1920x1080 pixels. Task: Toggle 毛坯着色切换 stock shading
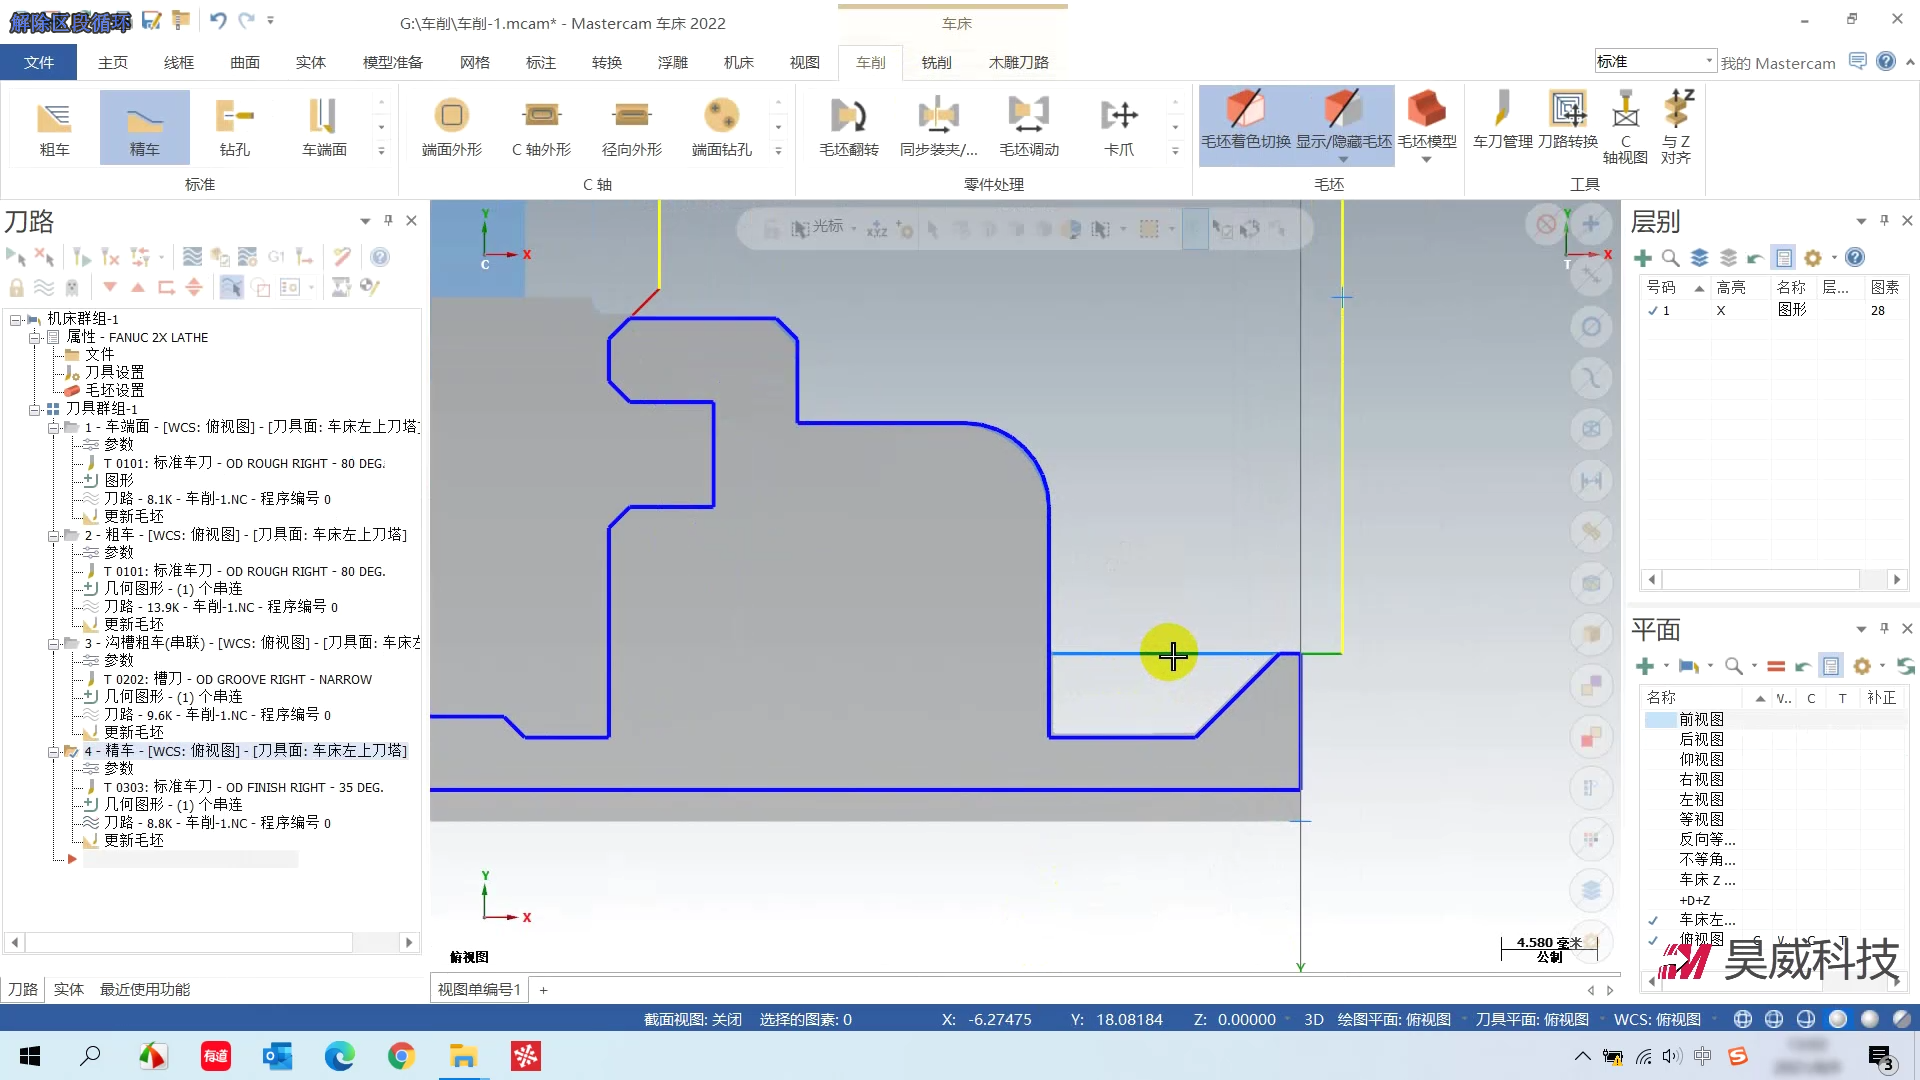[1245, 121]
